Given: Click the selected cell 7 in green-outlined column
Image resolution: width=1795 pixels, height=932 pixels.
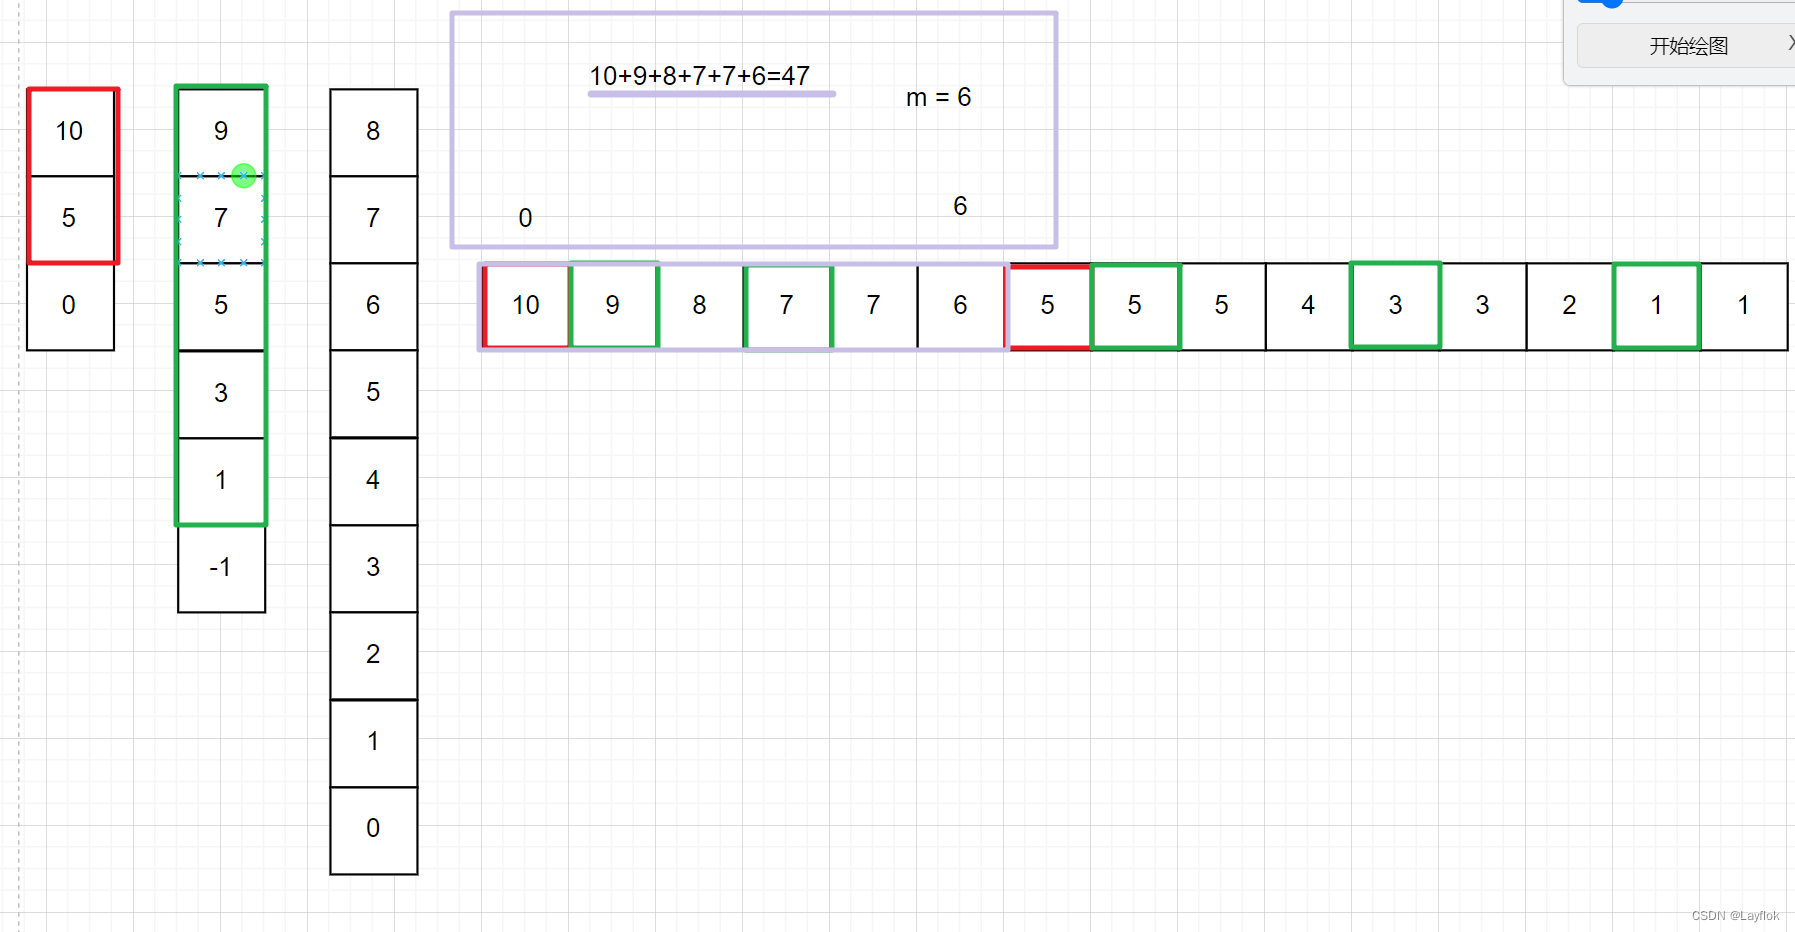Looking at the screenshot, I should (221, 219).
